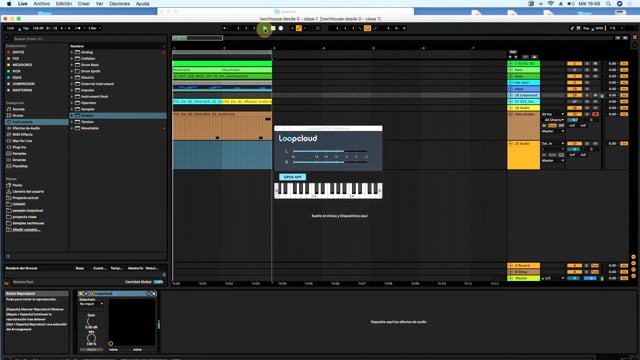Expand the Drum Rack instrument entry
The image size is (640, 360).
72,65
